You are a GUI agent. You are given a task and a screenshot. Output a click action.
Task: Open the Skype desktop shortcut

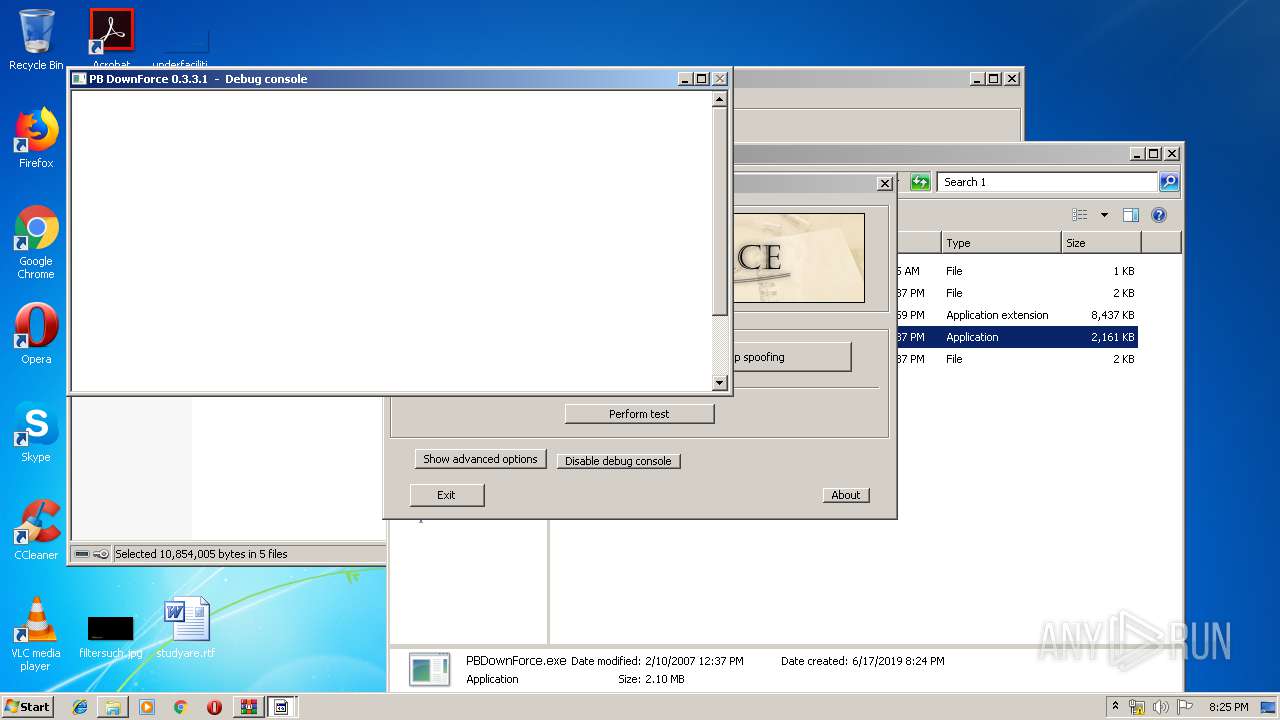tap(36, 432)
